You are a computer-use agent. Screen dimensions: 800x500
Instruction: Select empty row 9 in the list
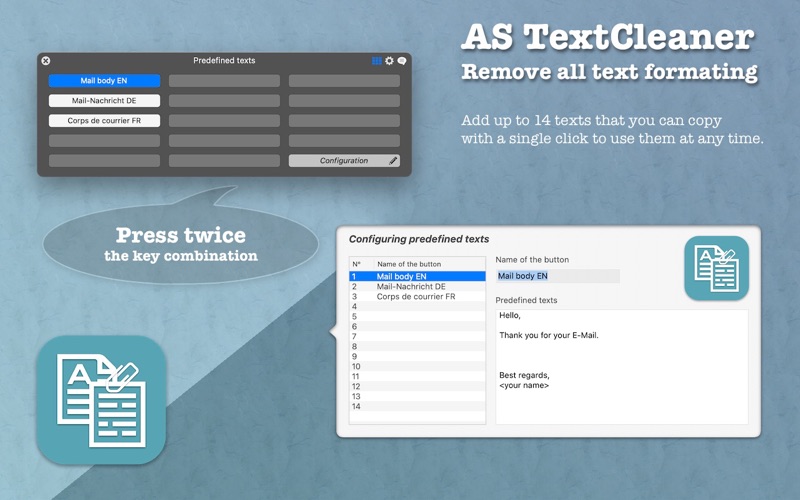(417, 357)
